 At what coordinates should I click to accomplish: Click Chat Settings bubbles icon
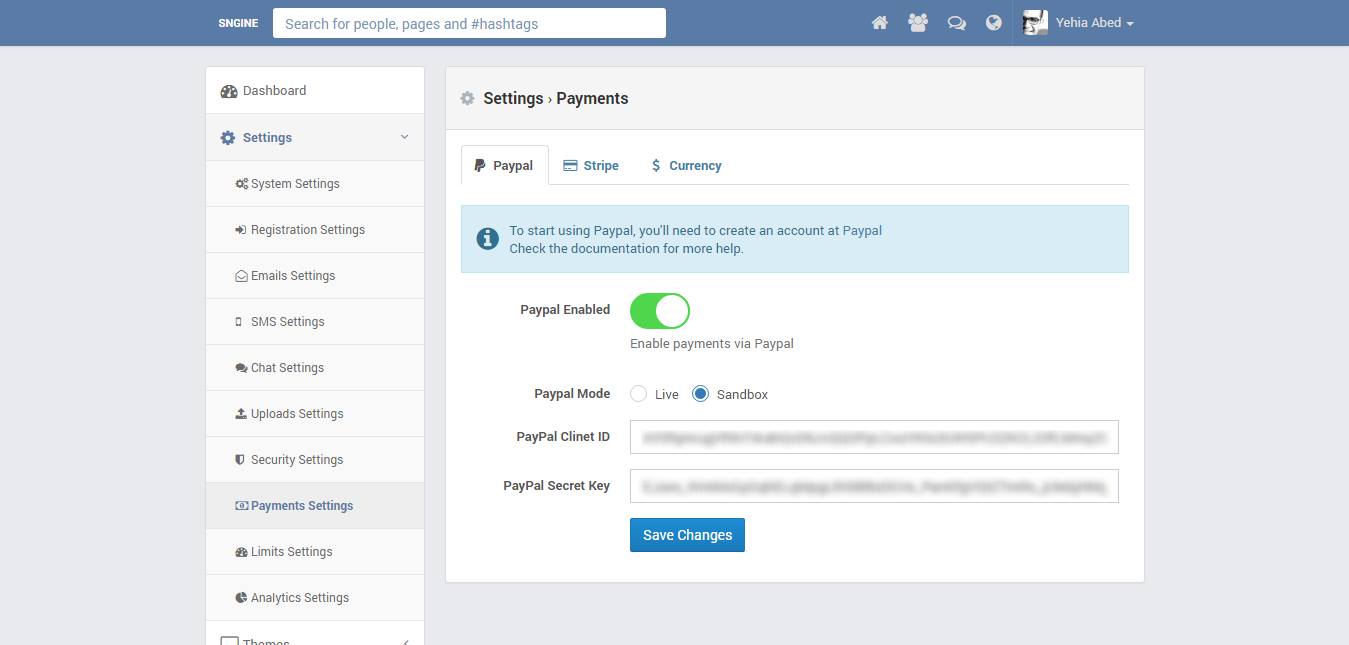pos(241,368)
